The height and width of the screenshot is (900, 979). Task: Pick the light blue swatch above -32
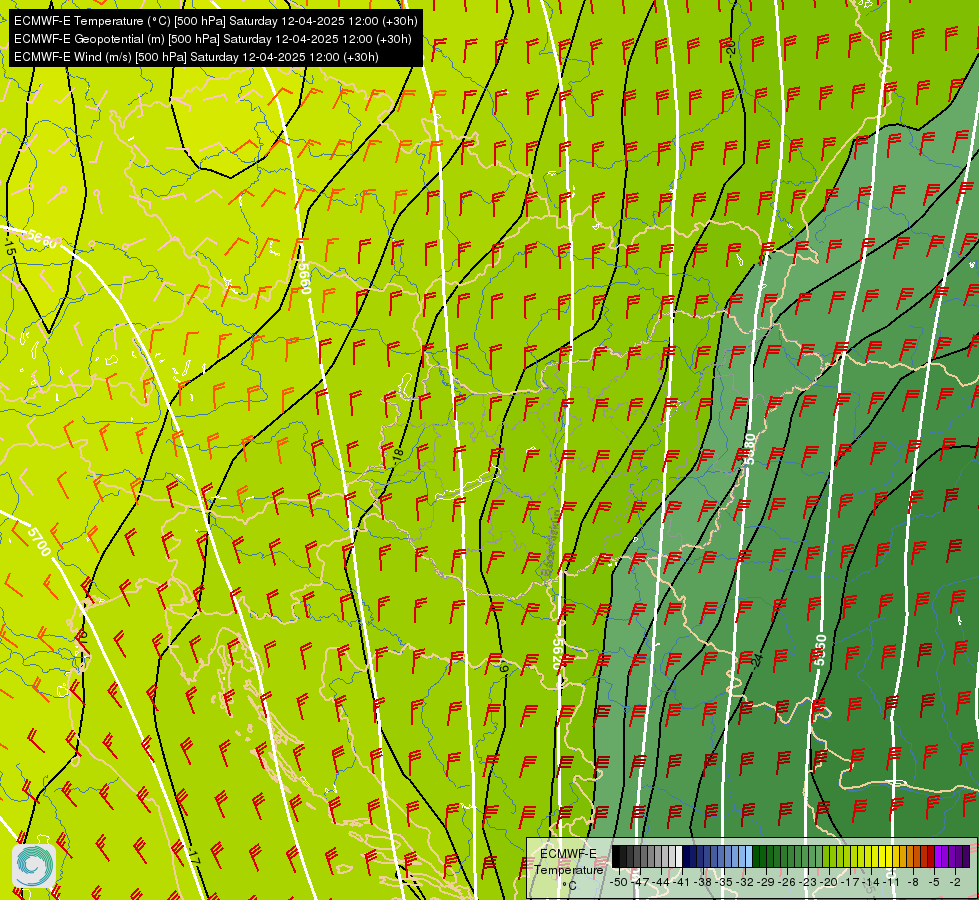[x=749, y=856]
